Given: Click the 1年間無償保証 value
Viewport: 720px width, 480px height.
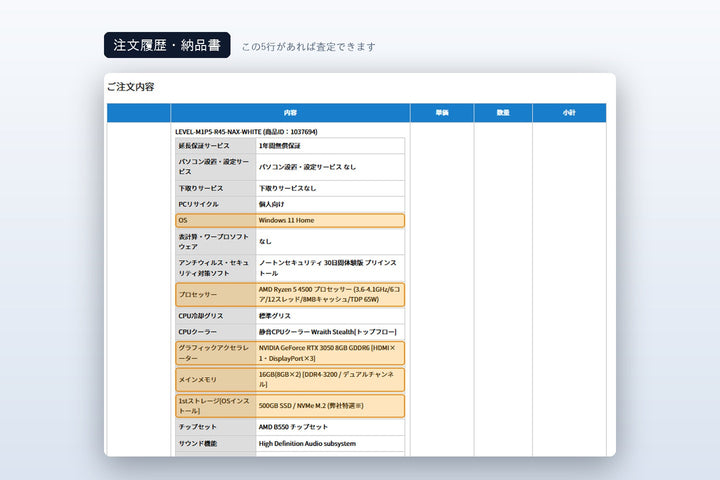Looking at the screenshot, I should 280,146.
